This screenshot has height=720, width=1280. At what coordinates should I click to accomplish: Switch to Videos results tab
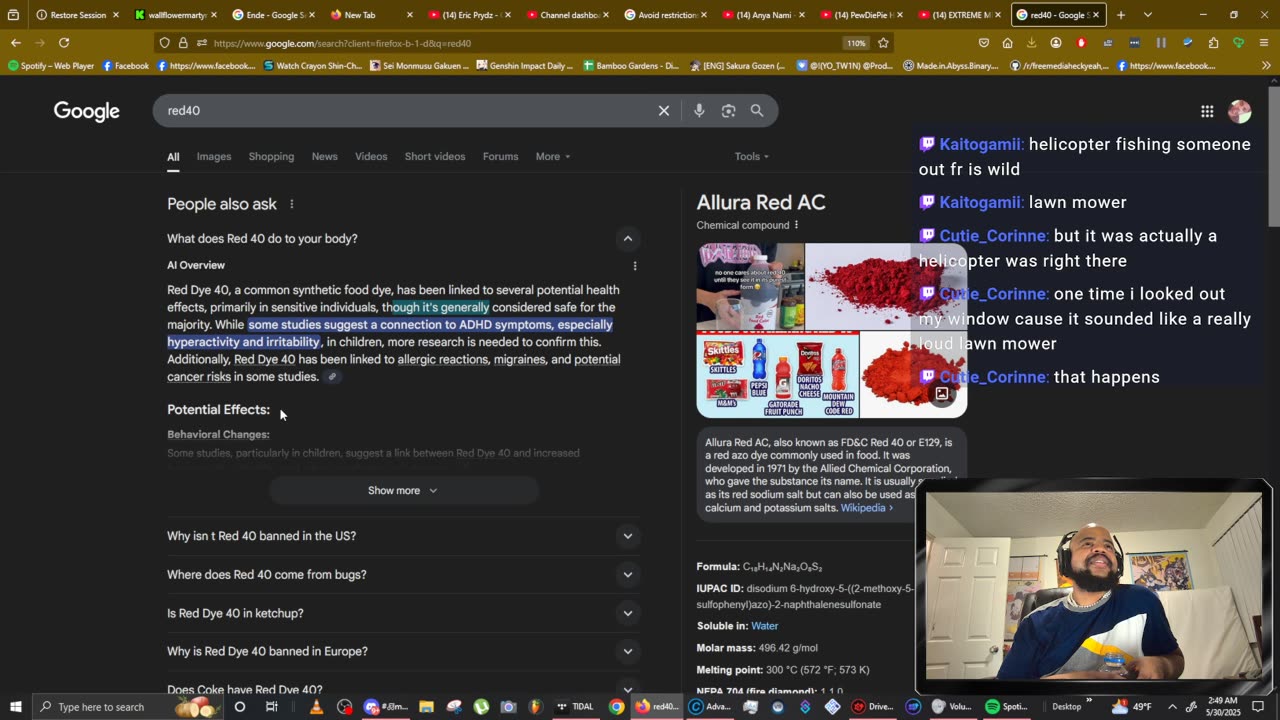click(x=371, y=157)
